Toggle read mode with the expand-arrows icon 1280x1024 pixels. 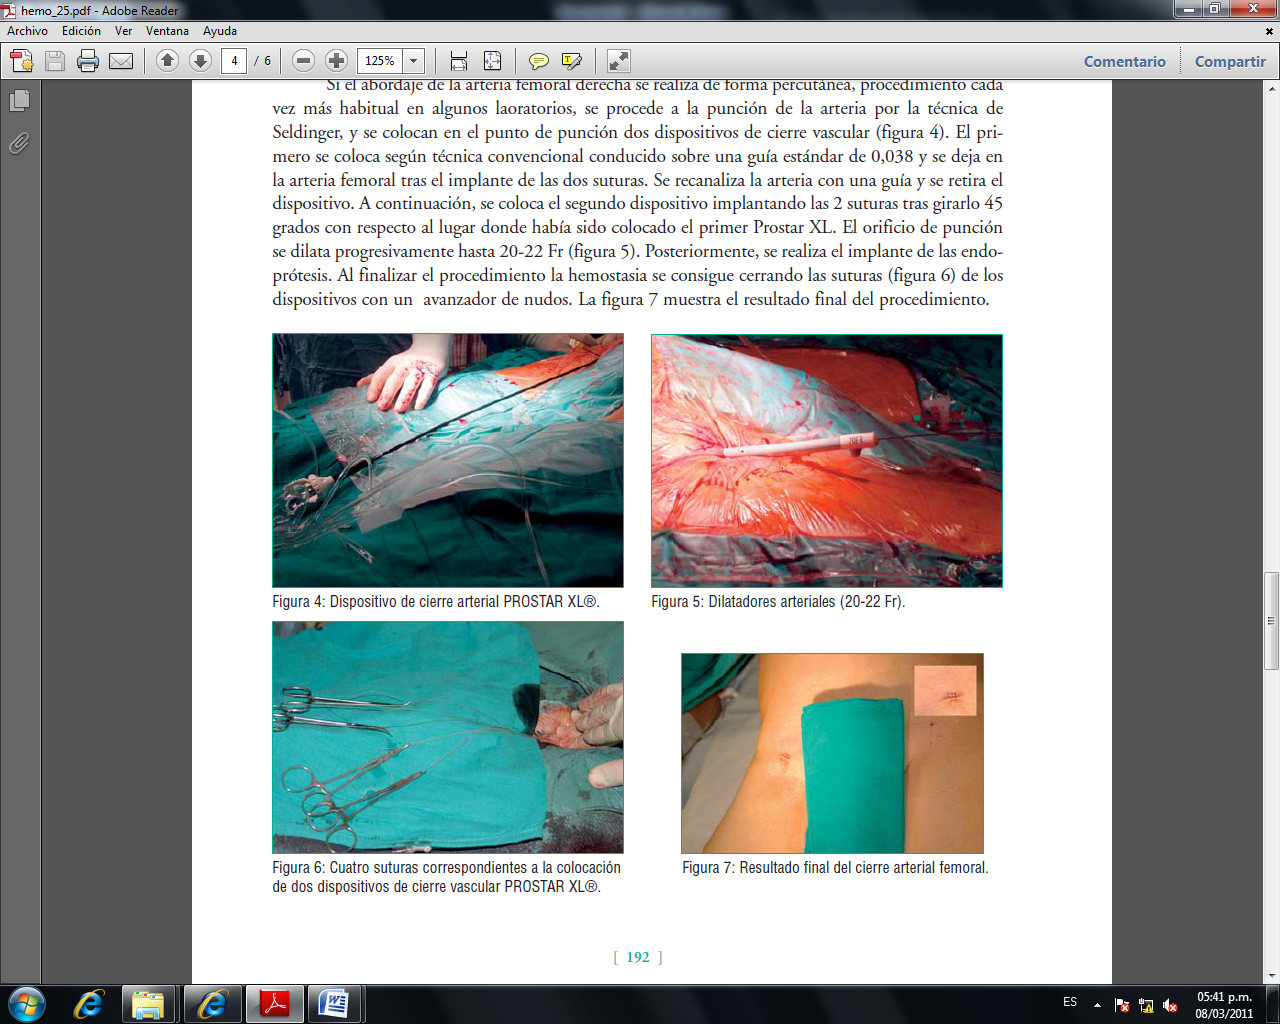click(619, 61)
